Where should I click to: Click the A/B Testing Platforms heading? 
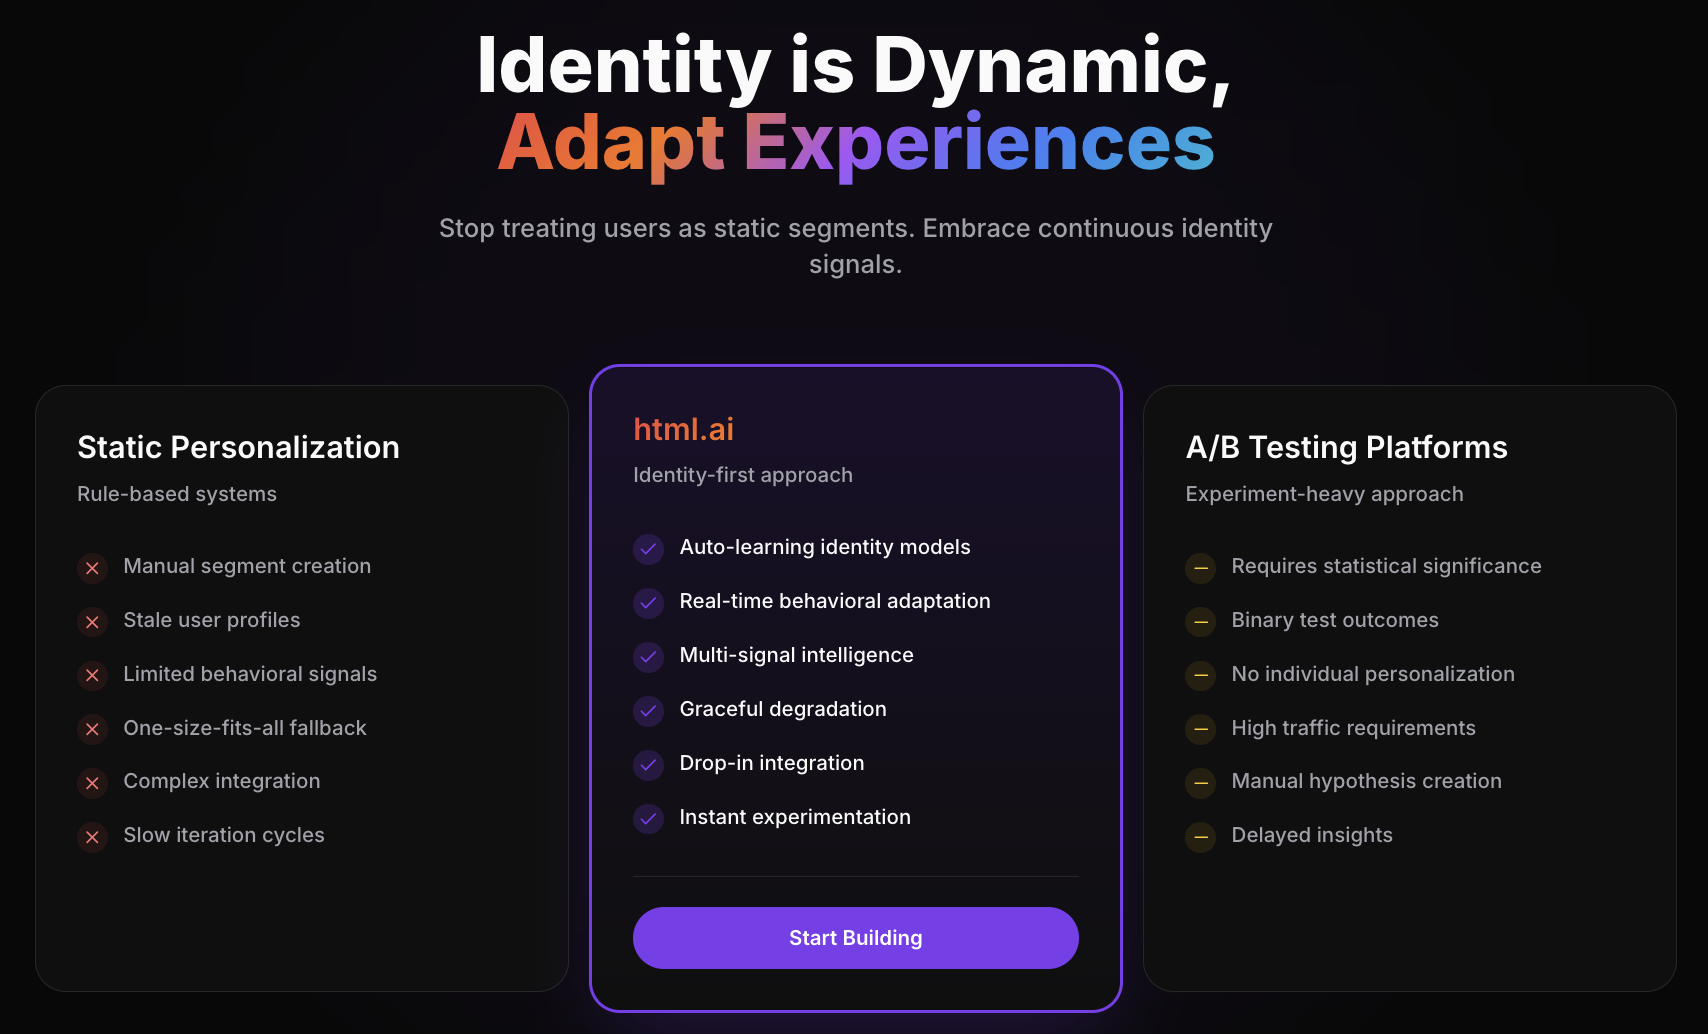1346,447
